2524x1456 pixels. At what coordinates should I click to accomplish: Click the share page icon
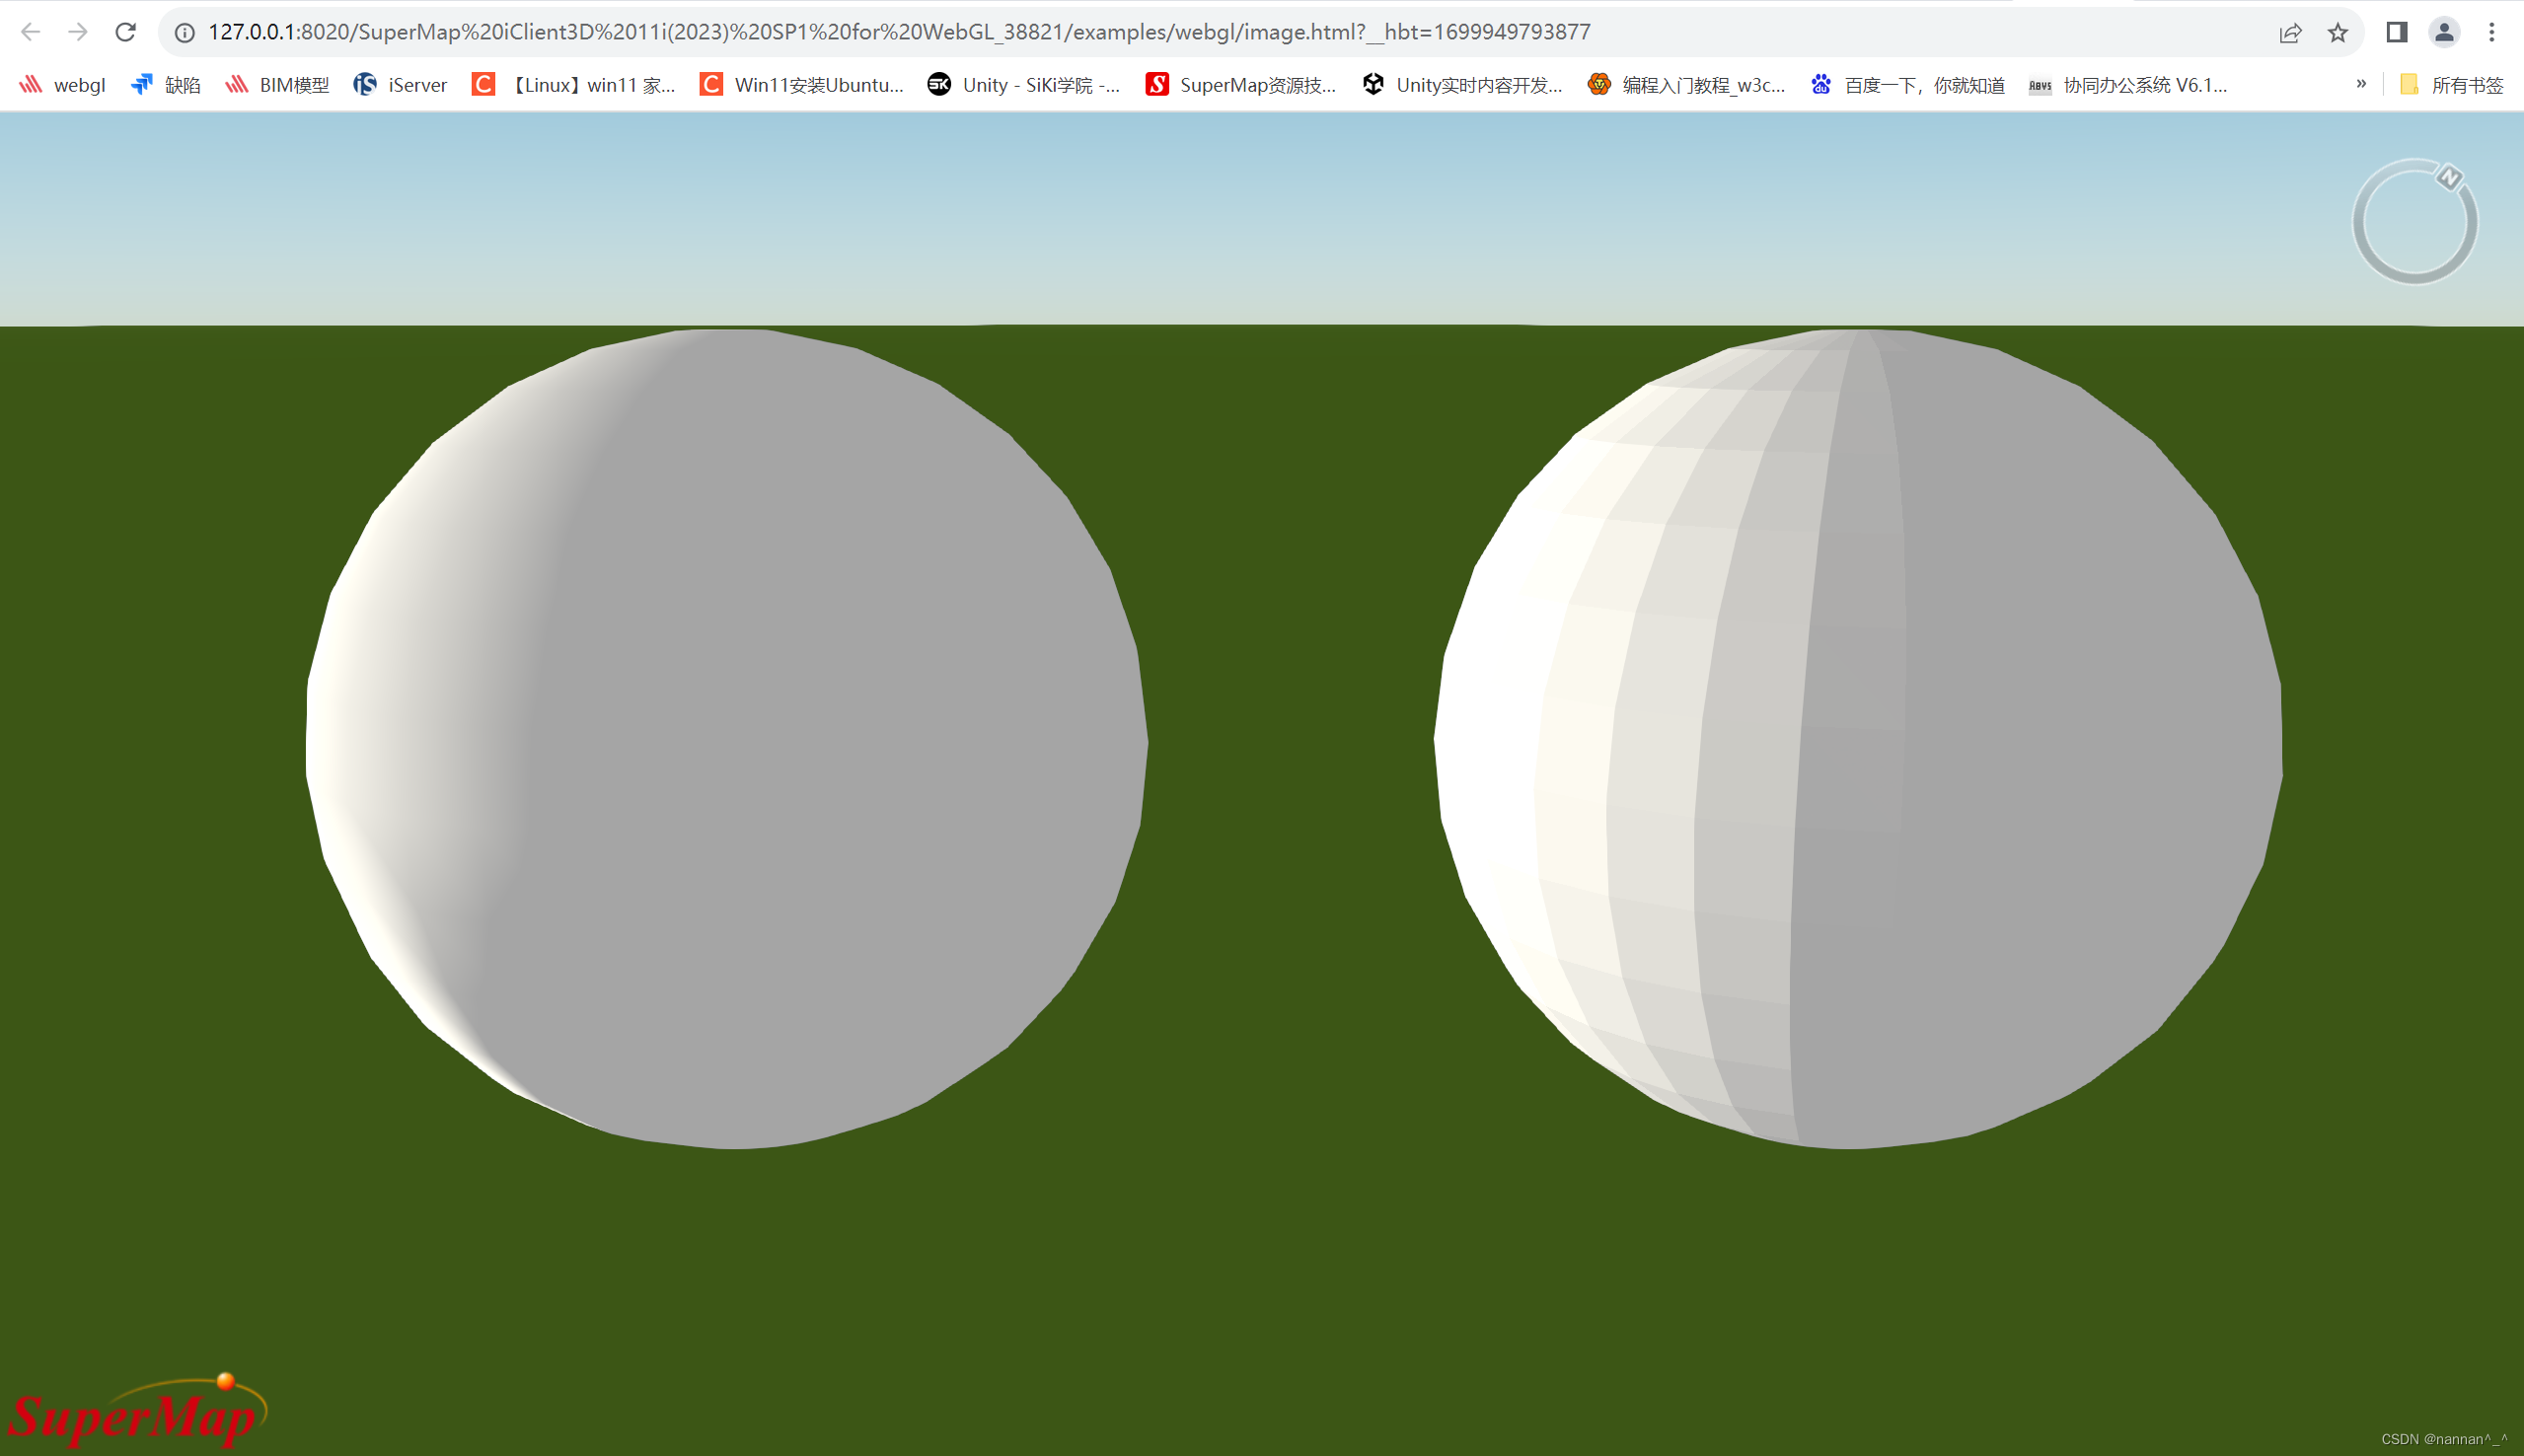[x=2290, y=32]
